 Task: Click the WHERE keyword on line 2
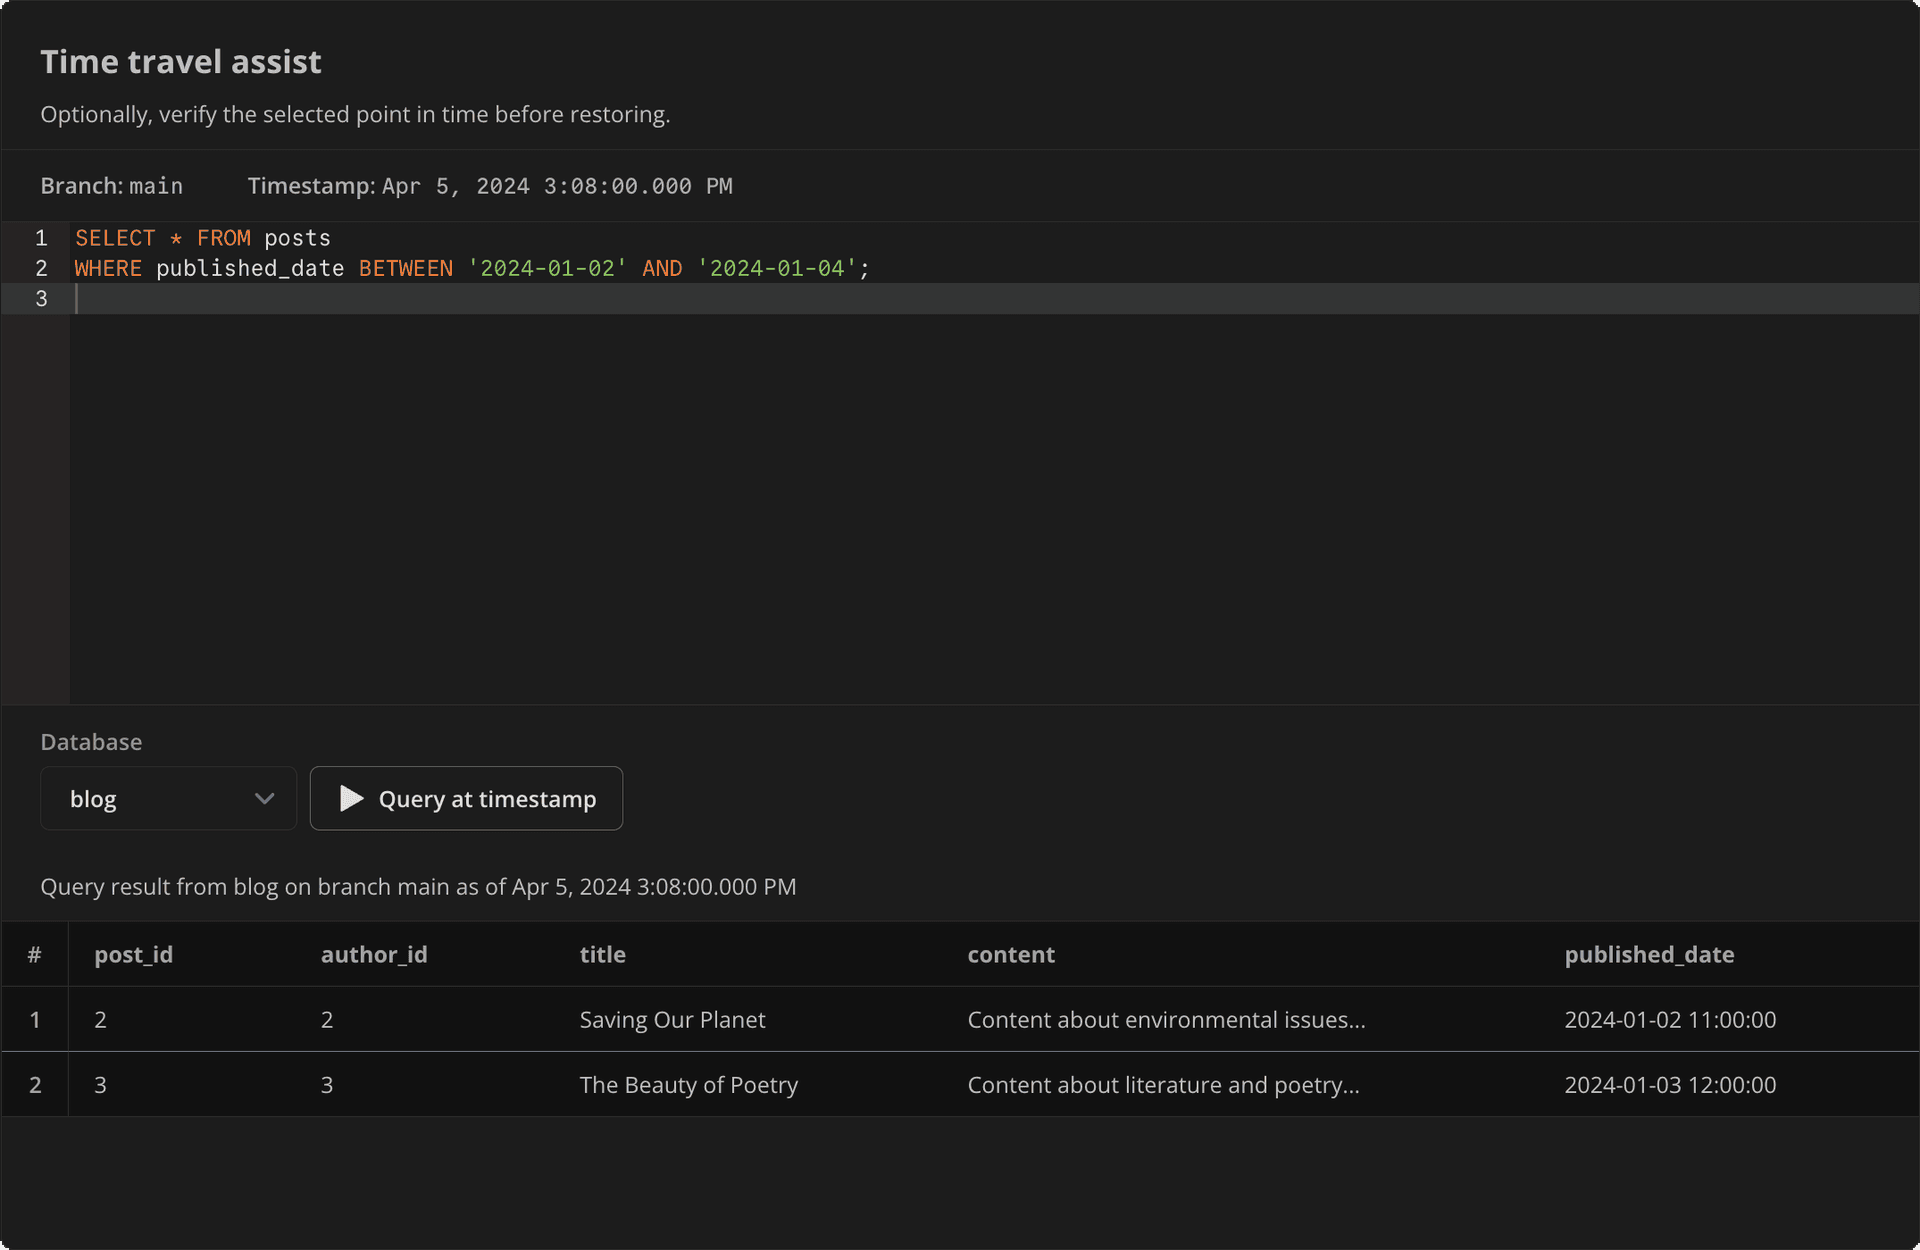pos(108,268)
